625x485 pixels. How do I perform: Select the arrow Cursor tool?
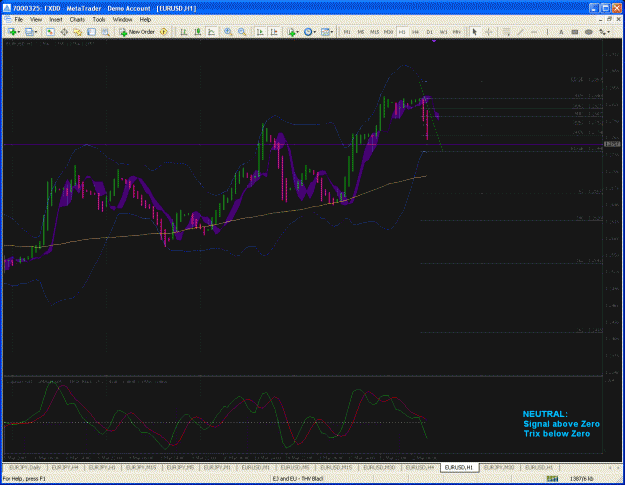coord(474,32)
